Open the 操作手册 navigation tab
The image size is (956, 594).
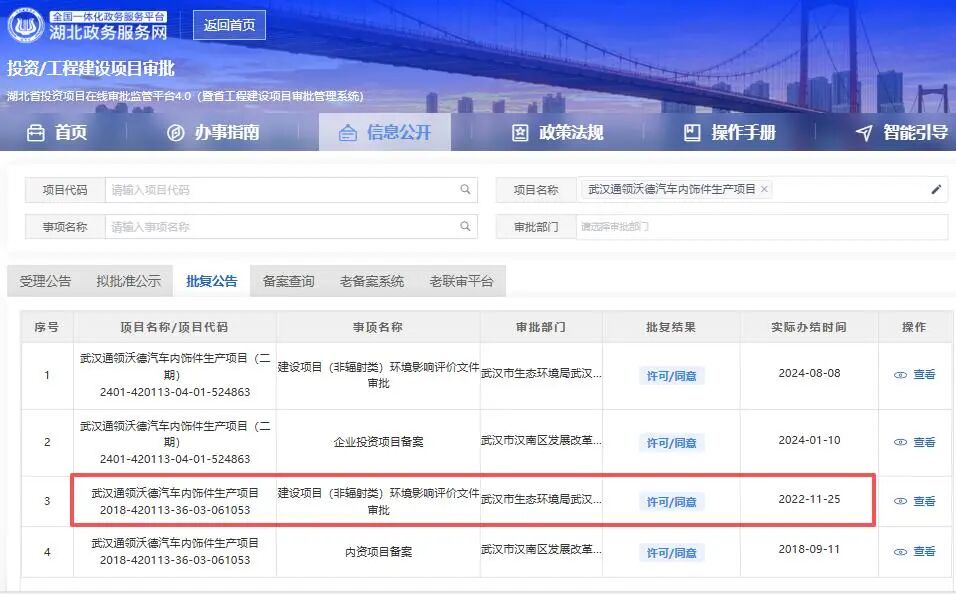click(729, 132)
